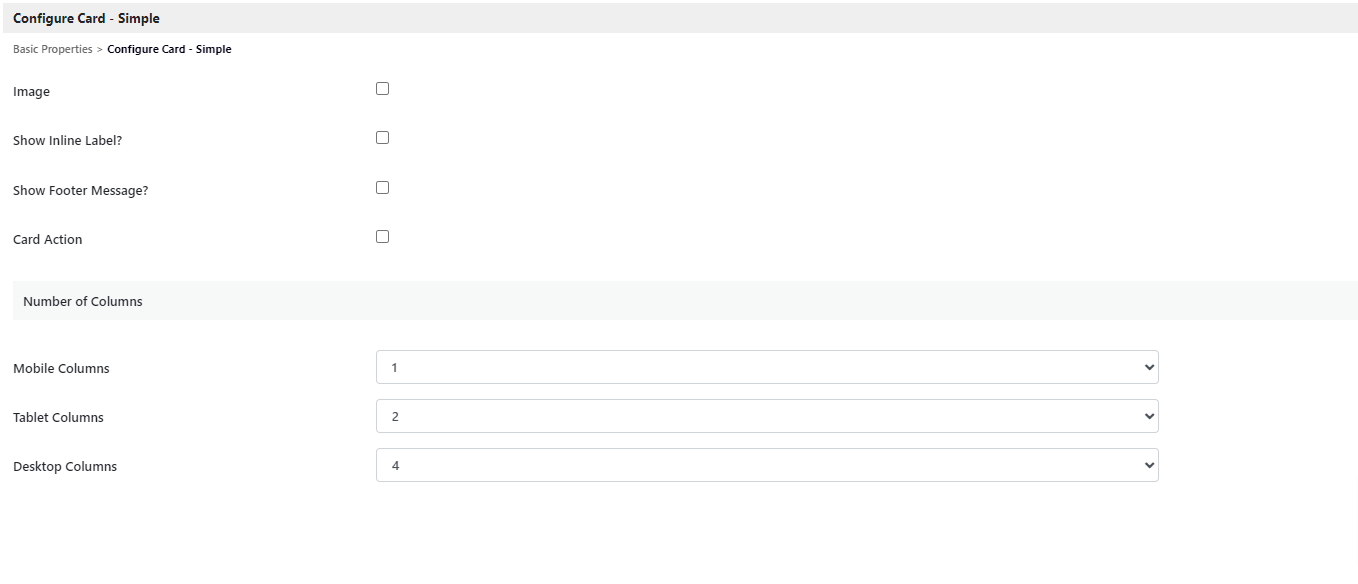Screen dimensions: 1358x584
Task: Click the Number of Columns section header
Action: 83,301
